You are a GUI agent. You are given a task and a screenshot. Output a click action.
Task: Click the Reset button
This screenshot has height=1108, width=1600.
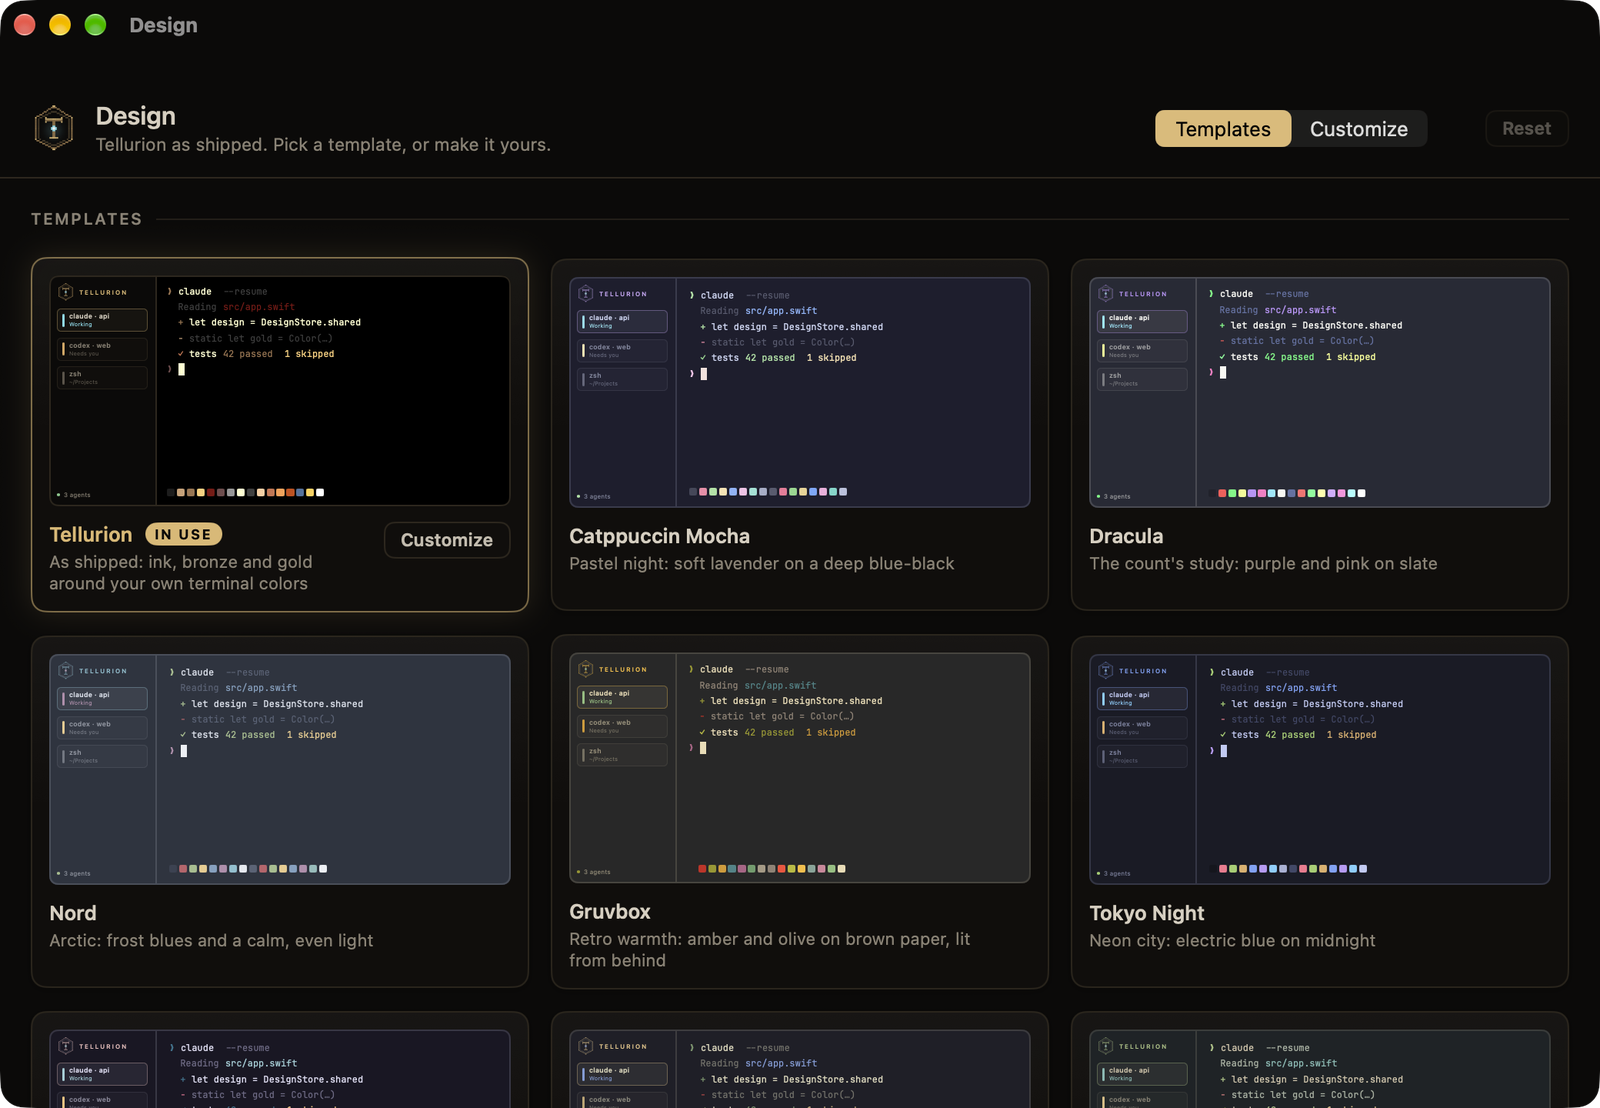click(1526, 128)
